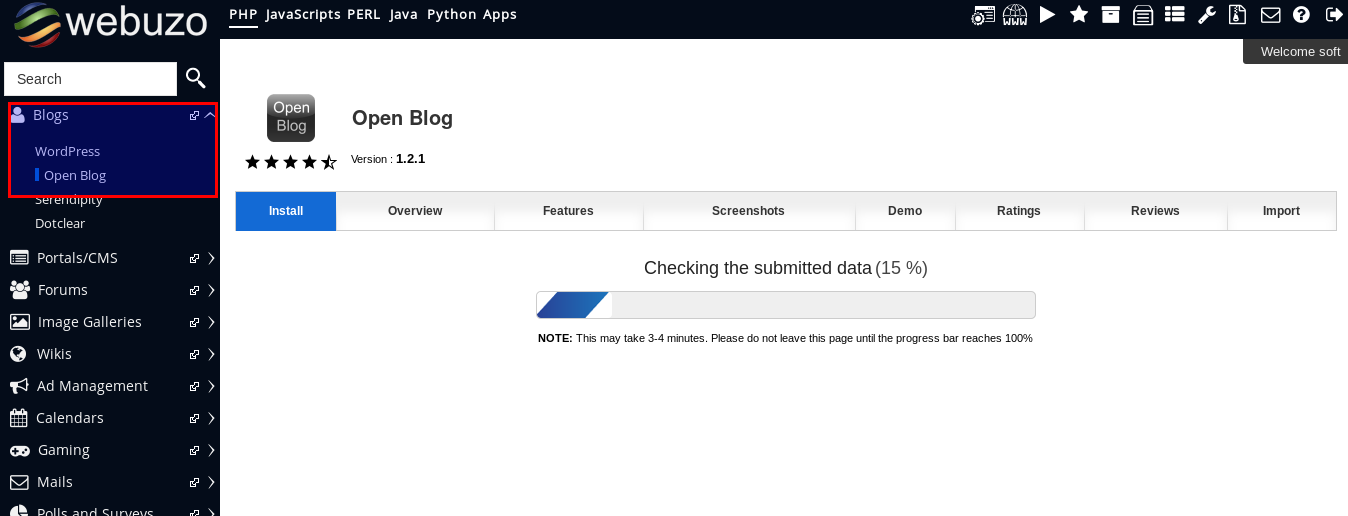Image resolution: width=1348 pixels, height=516 pixels.
Task: Click the installation progress bar
Action: pyautogui.click(x=786, y=305)
